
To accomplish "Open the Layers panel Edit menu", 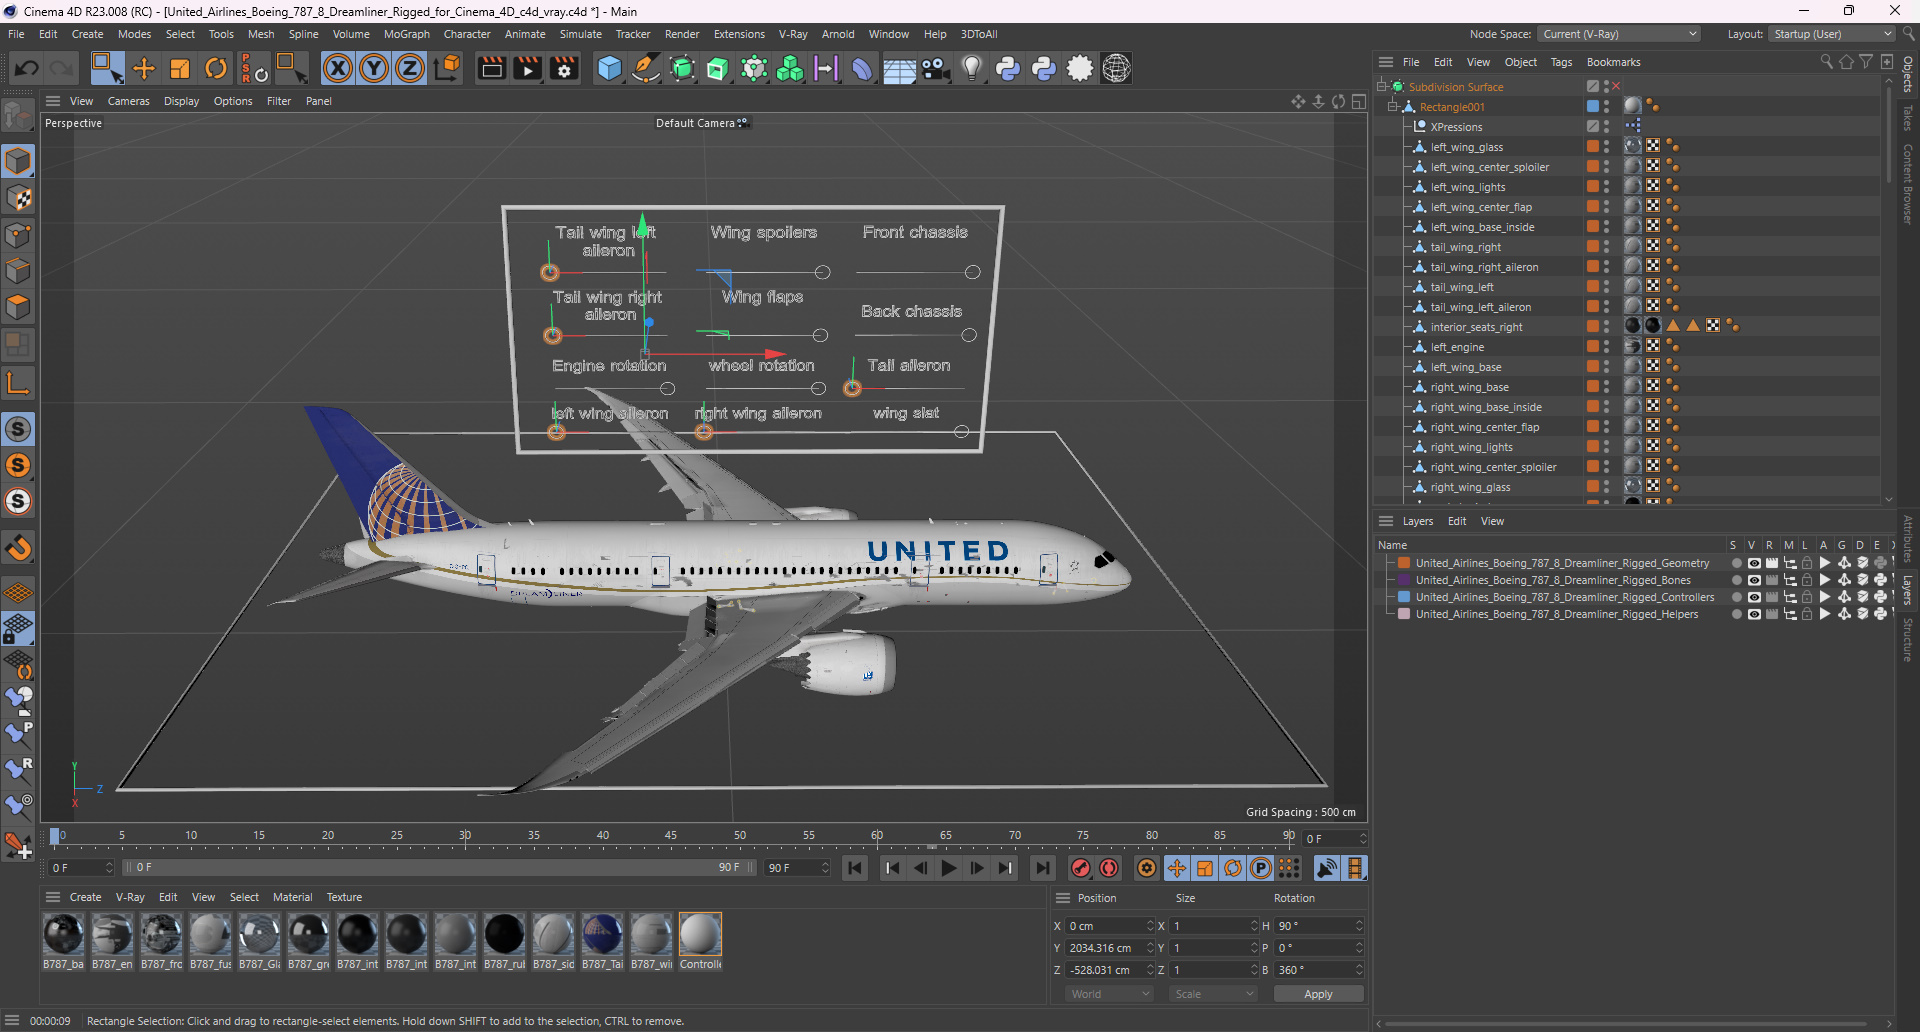I will [x=1457, y=521].
